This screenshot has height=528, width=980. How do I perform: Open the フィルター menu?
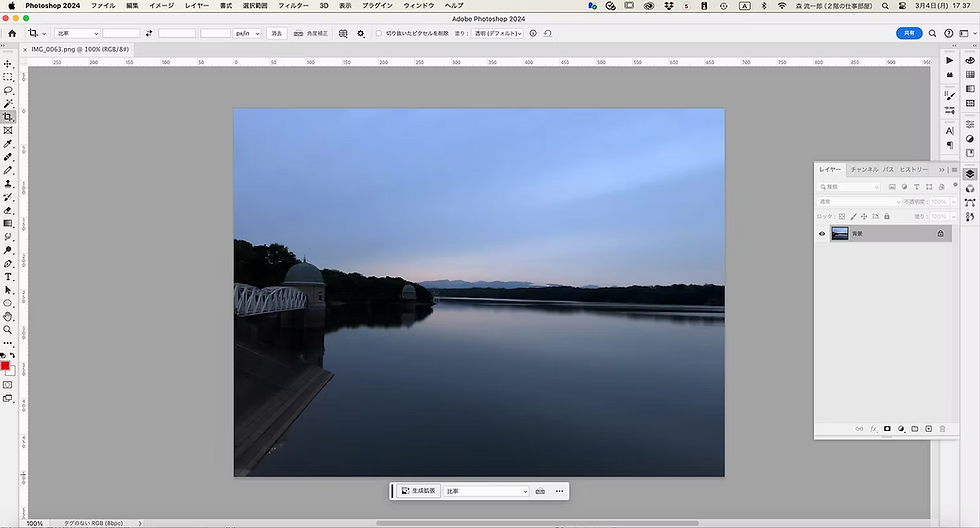(x=293, y=6)
